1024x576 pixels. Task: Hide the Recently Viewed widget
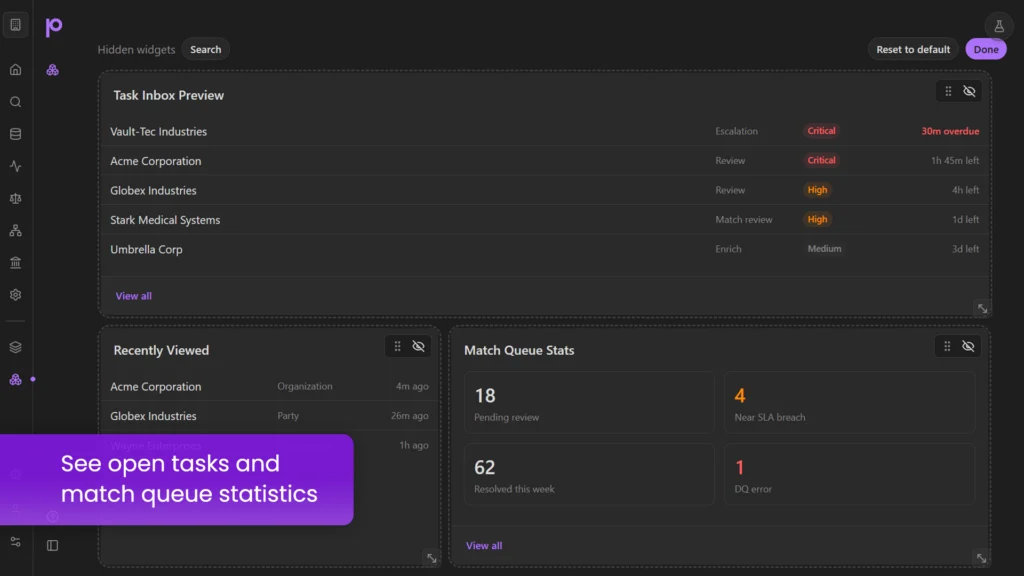point(419,346)
